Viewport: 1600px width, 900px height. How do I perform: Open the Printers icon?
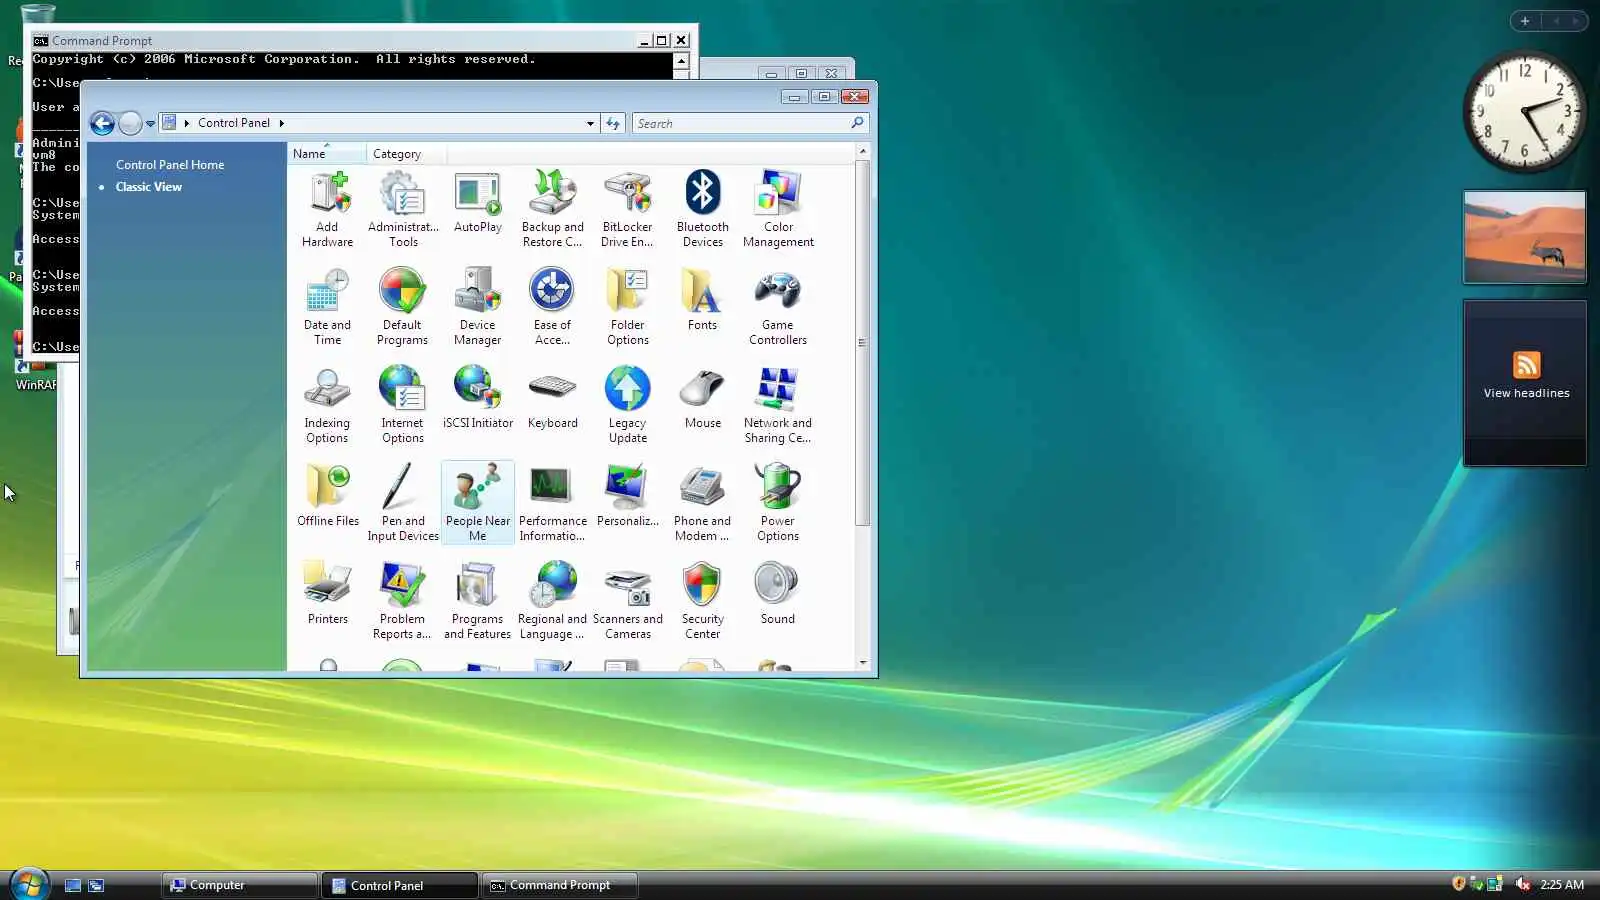pos(327,594)
